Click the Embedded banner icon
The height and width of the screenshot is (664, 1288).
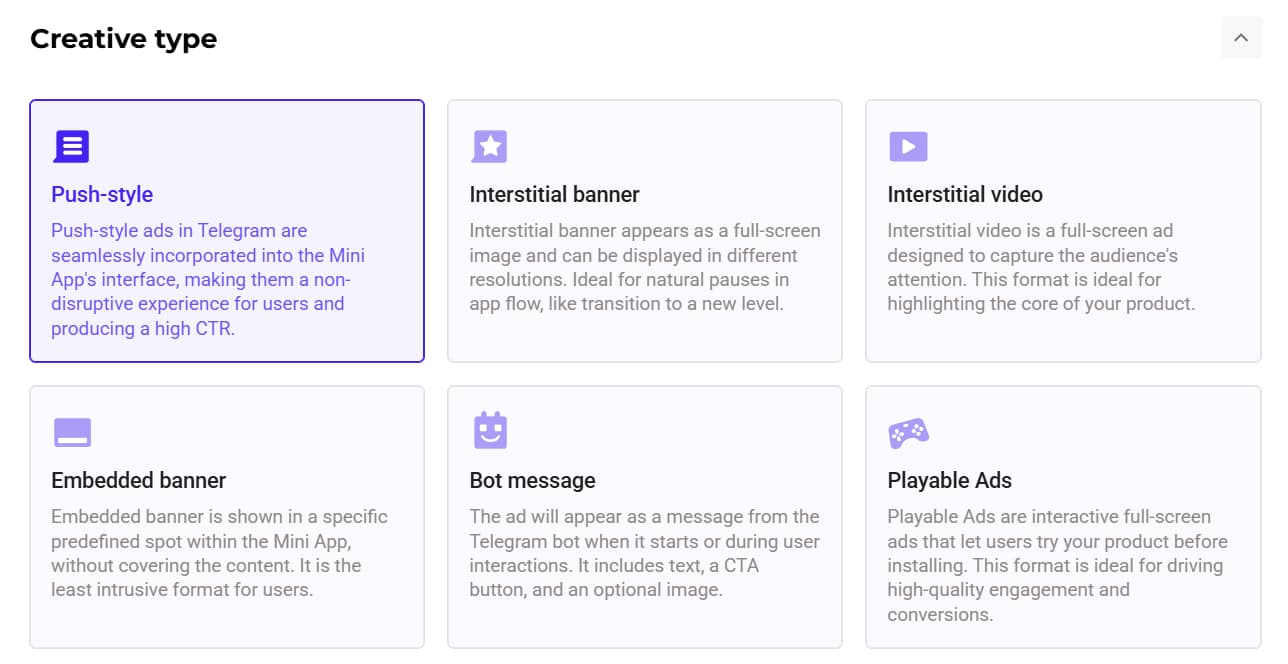(x=72, y=433)
